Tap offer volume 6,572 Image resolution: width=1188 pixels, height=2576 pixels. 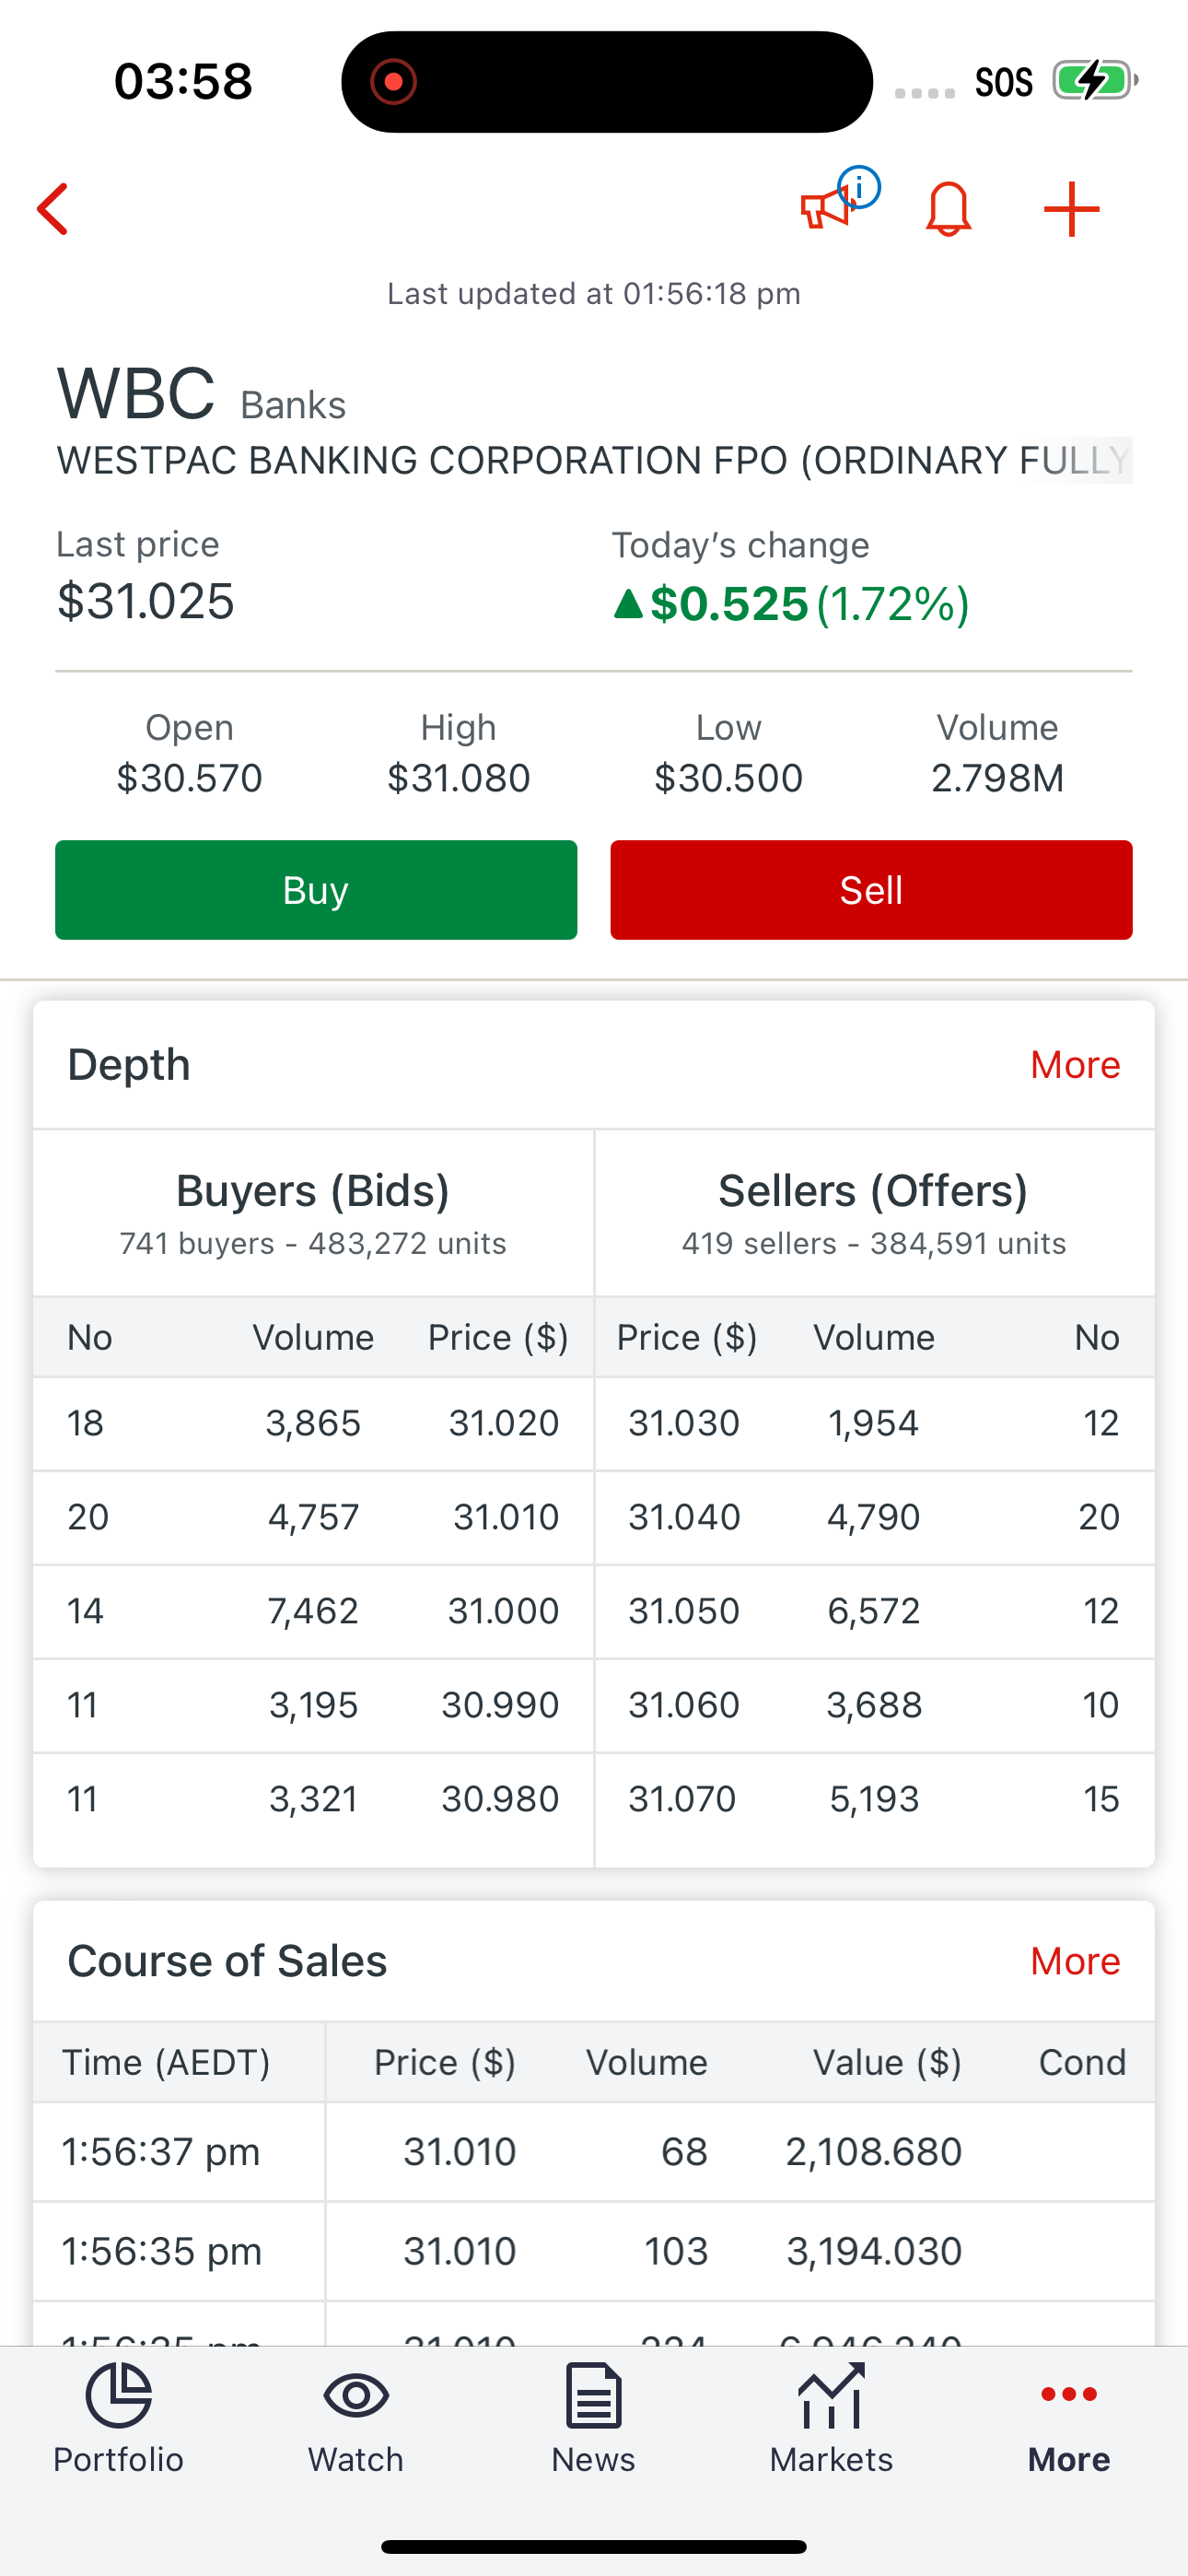873,1611
